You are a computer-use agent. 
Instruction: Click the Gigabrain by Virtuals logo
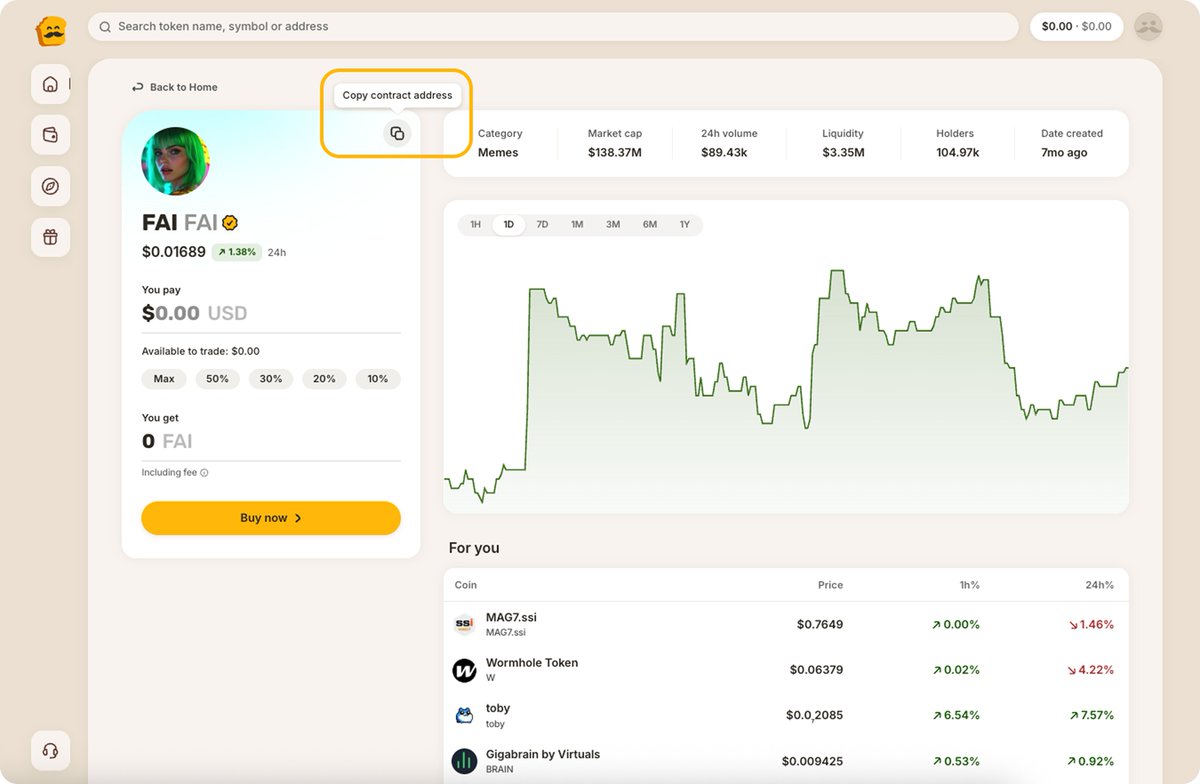click(464, 761)
